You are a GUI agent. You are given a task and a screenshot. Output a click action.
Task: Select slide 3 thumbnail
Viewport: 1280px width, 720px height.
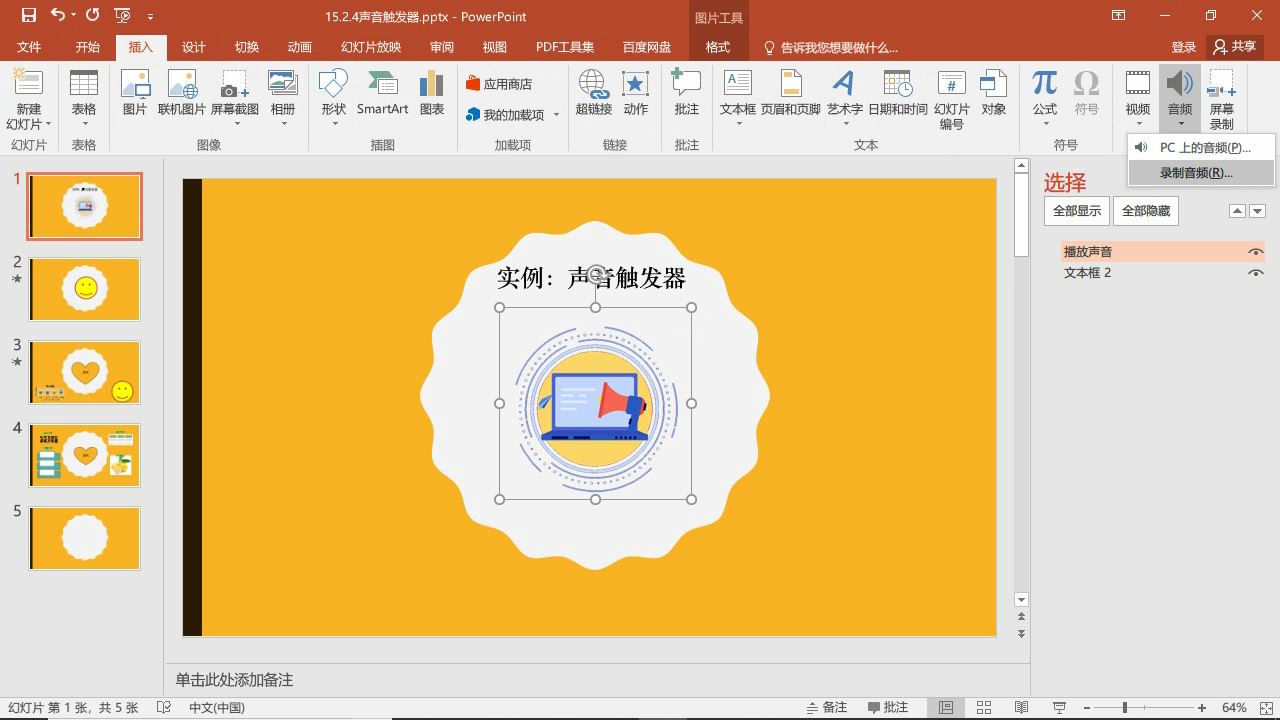(x=85, y=372)
